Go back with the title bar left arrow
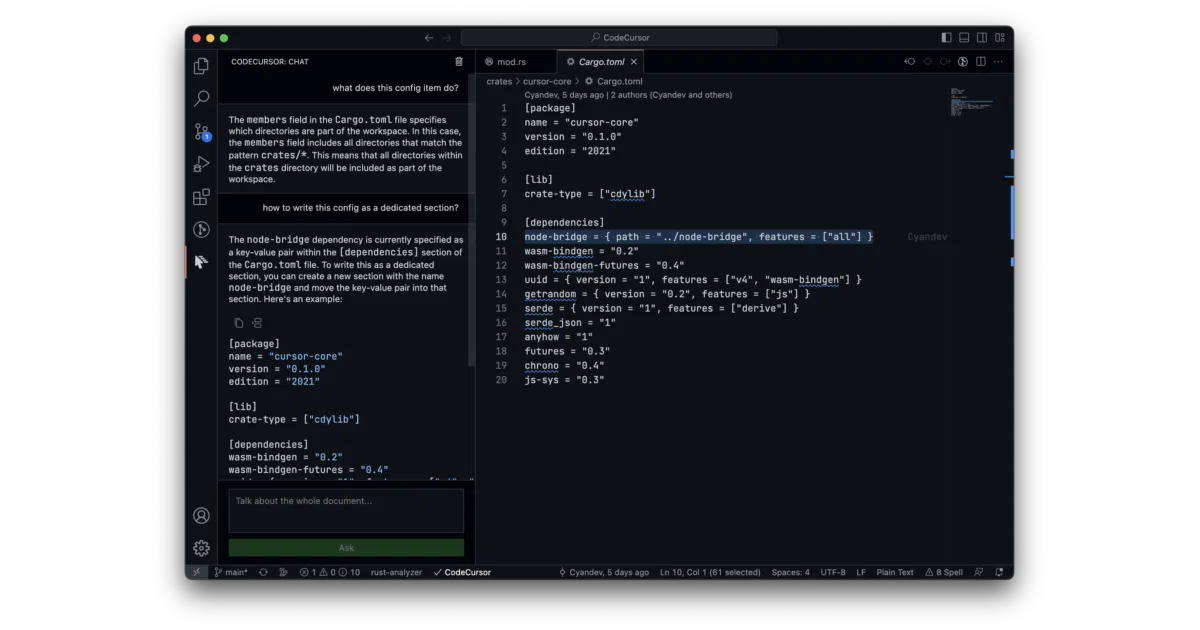Screen dimensions: 1200x630 [429, 38]
